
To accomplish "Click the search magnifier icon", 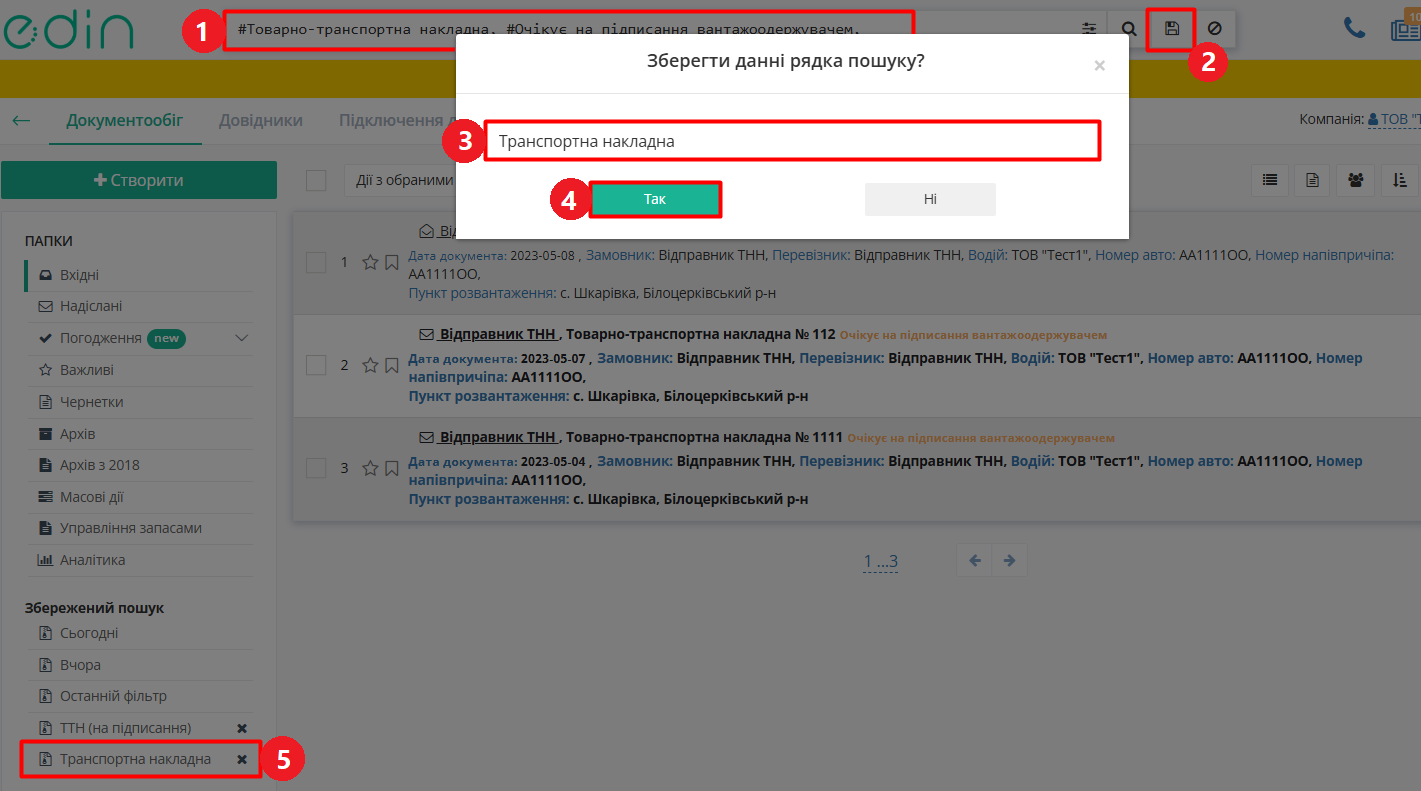I will pos(1129,28).
